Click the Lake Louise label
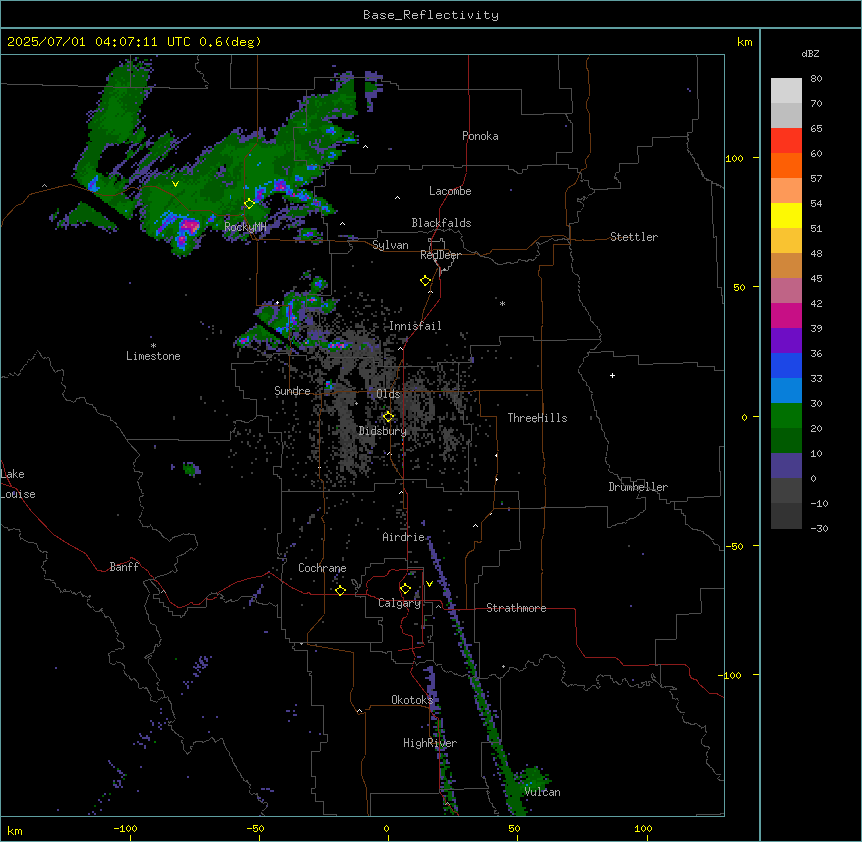 click(18, 484)
